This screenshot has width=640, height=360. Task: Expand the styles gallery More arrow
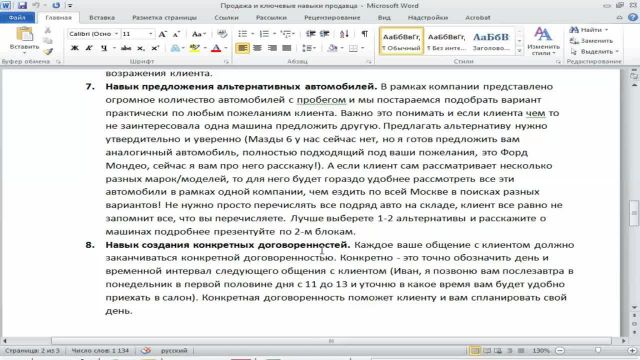[519, 51]
